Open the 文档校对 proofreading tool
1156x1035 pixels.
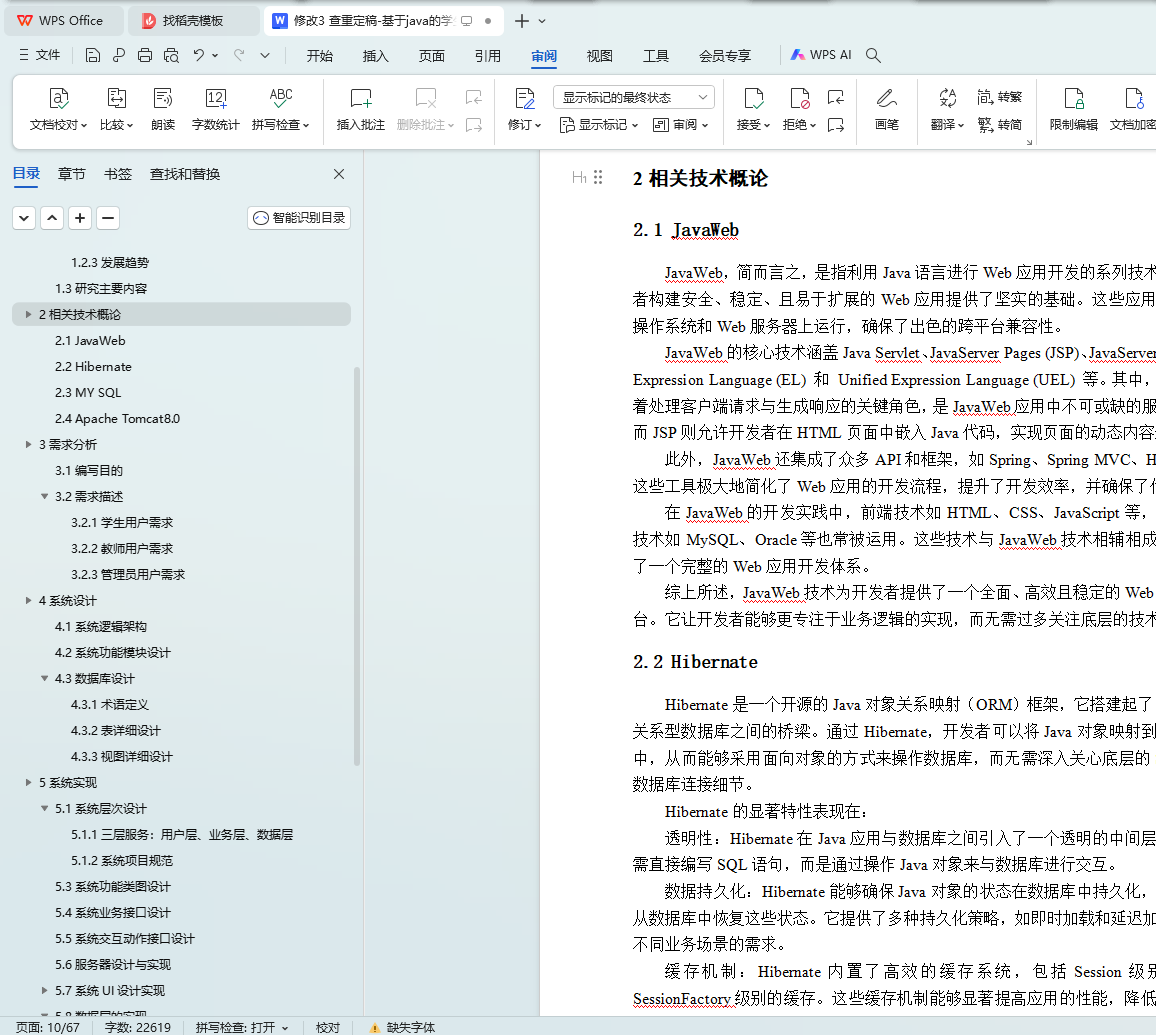58,109
